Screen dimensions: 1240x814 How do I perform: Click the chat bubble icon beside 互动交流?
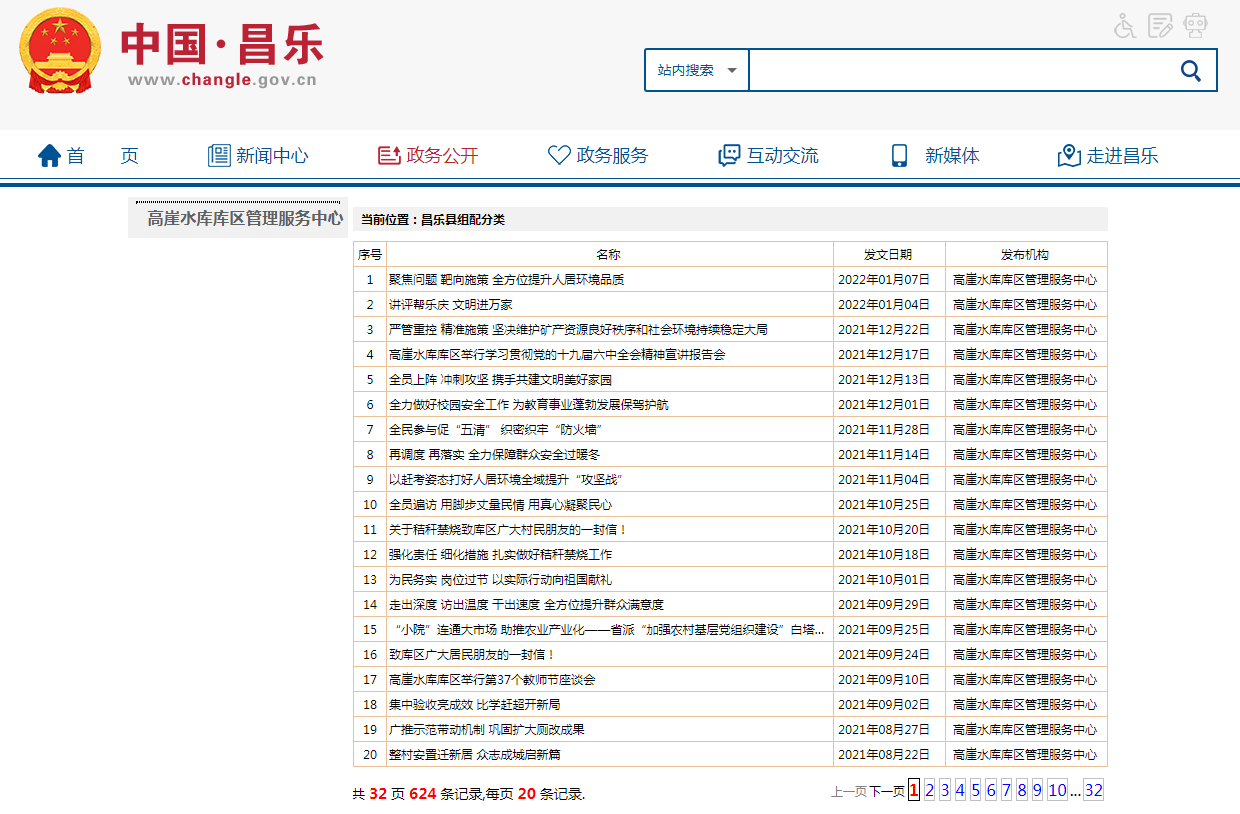point(729,156)
